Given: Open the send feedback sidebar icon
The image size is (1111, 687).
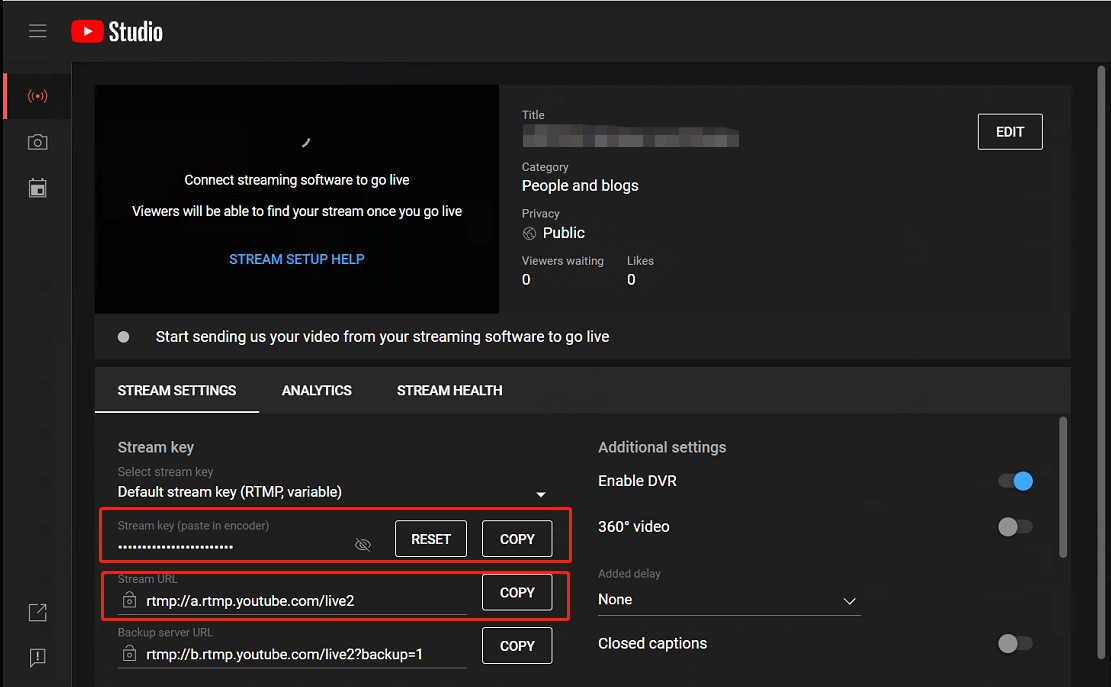Looking at the screenshot, I should (x=38, y=658).
